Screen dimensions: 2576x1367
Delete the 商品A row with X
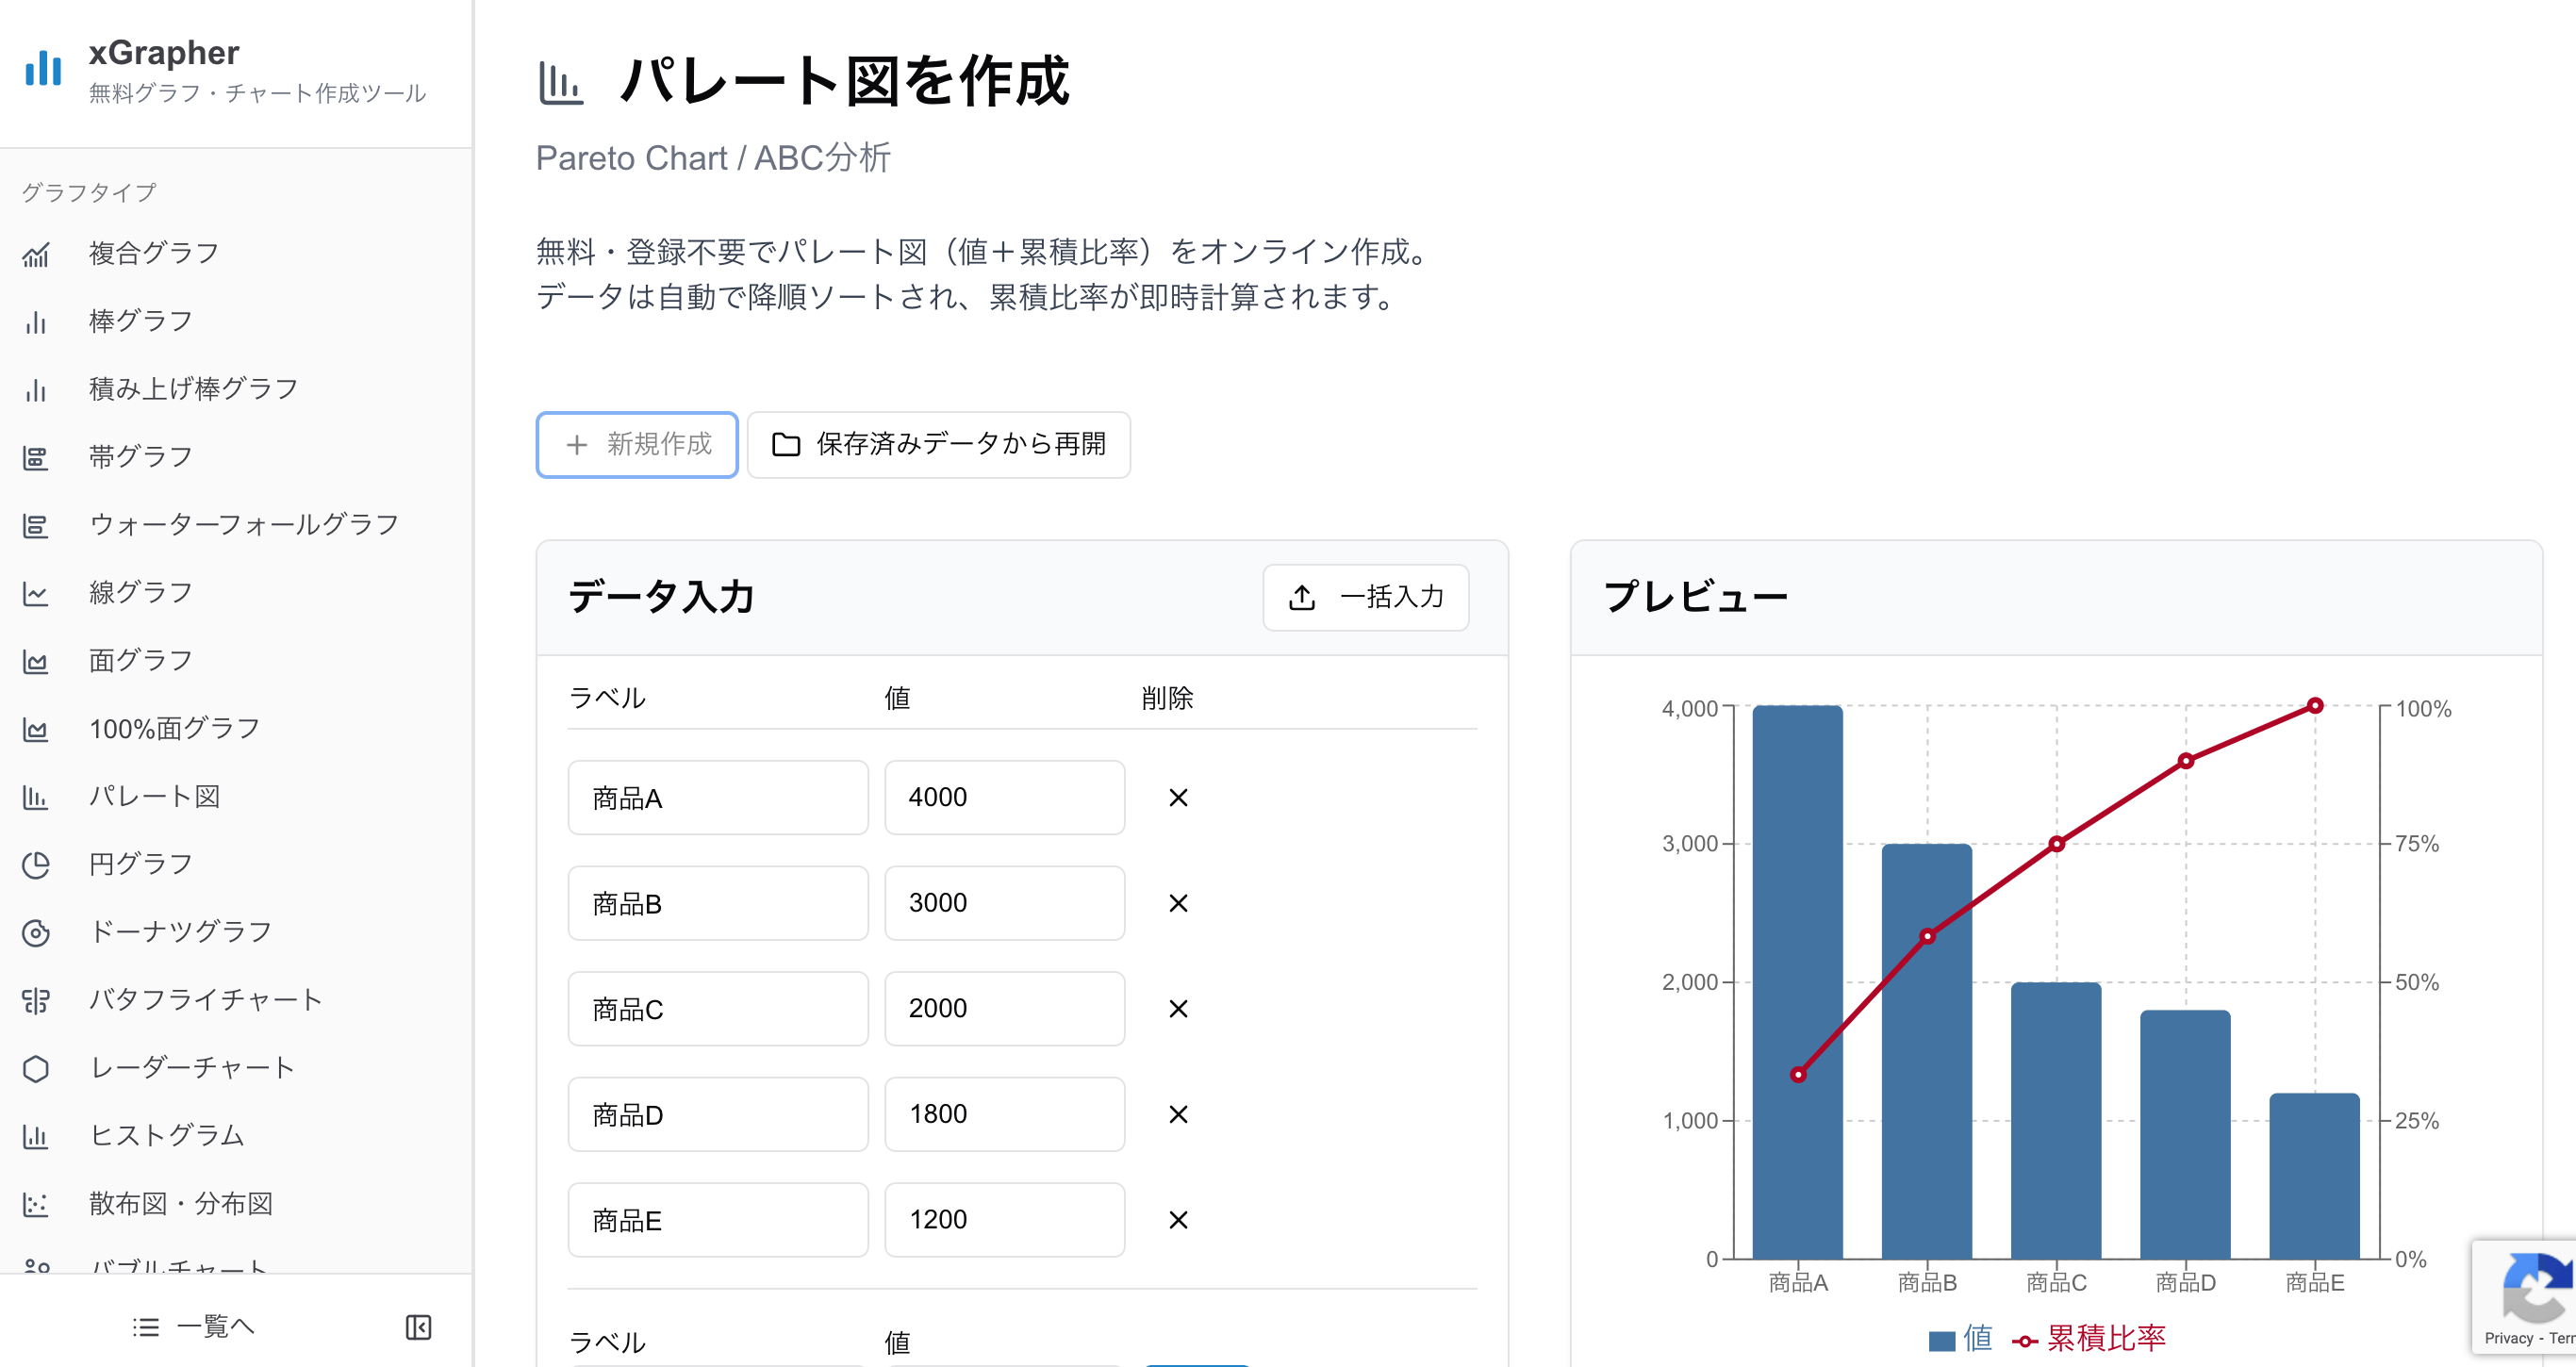point(1178,798)
